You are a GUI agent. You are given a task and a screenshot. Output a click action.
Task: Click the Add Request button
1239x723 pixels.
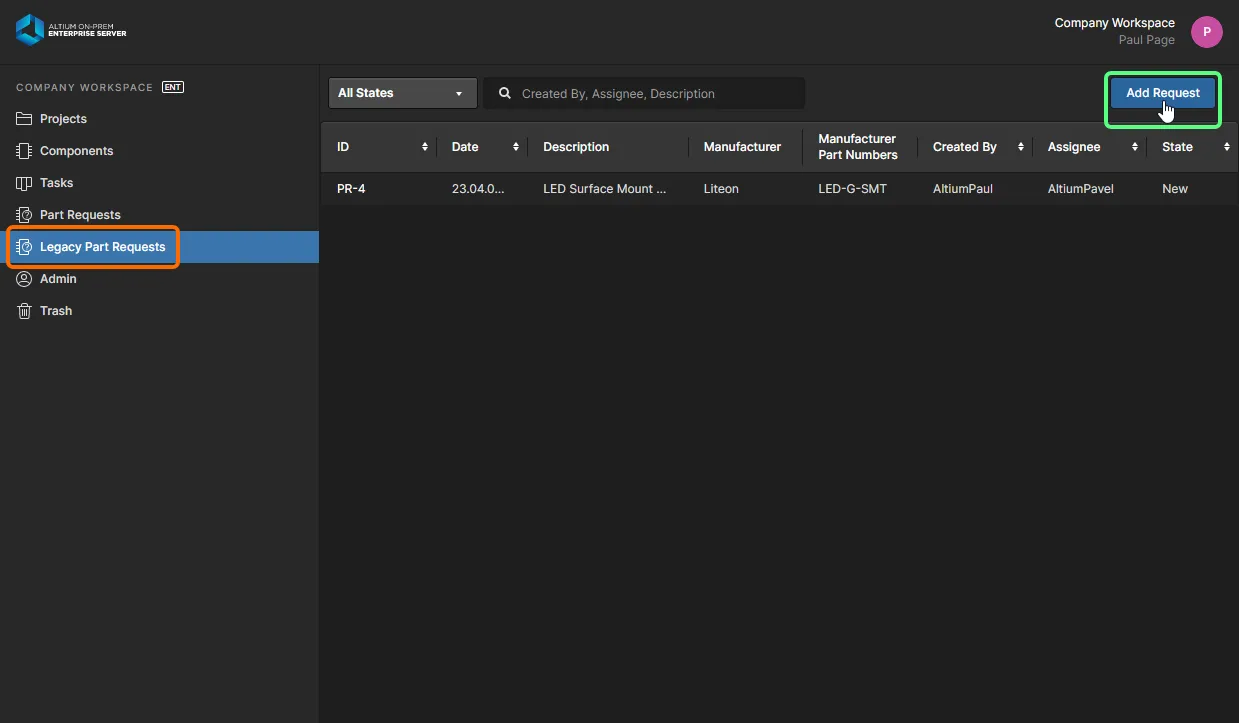[x=1163, y=93]
